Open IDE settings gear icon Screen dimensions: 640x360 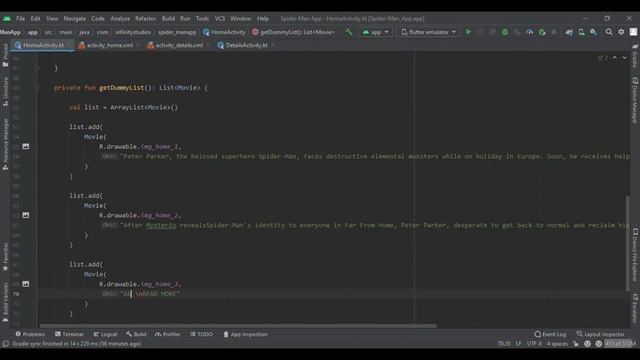(x=621, y=32)
